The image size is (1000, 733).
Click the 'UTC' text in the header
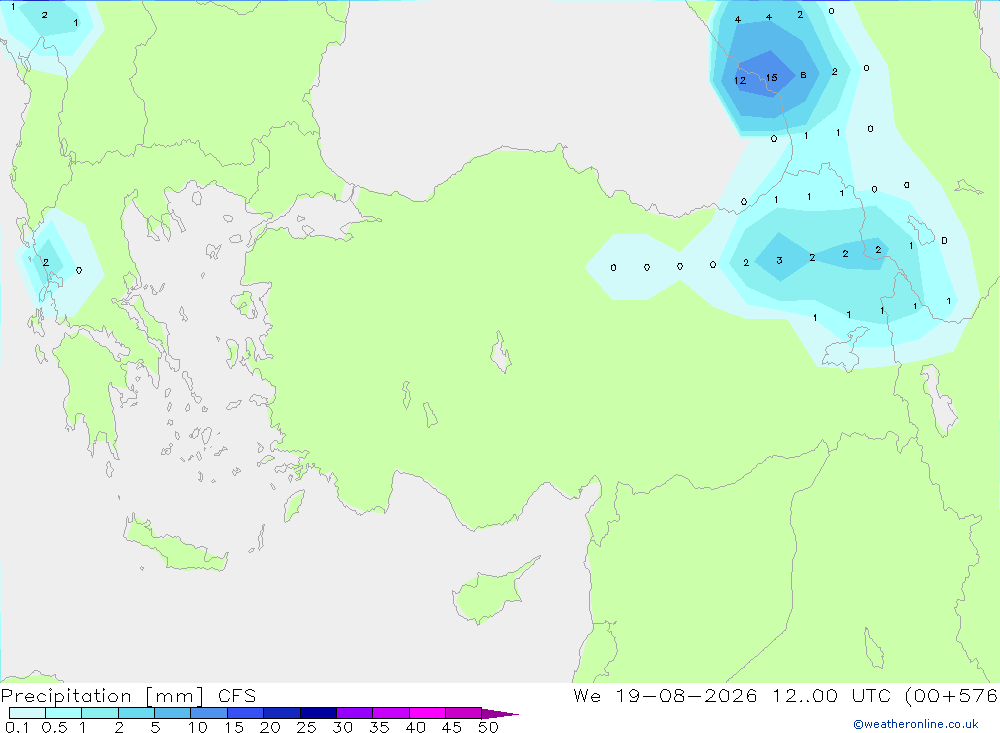872,695
